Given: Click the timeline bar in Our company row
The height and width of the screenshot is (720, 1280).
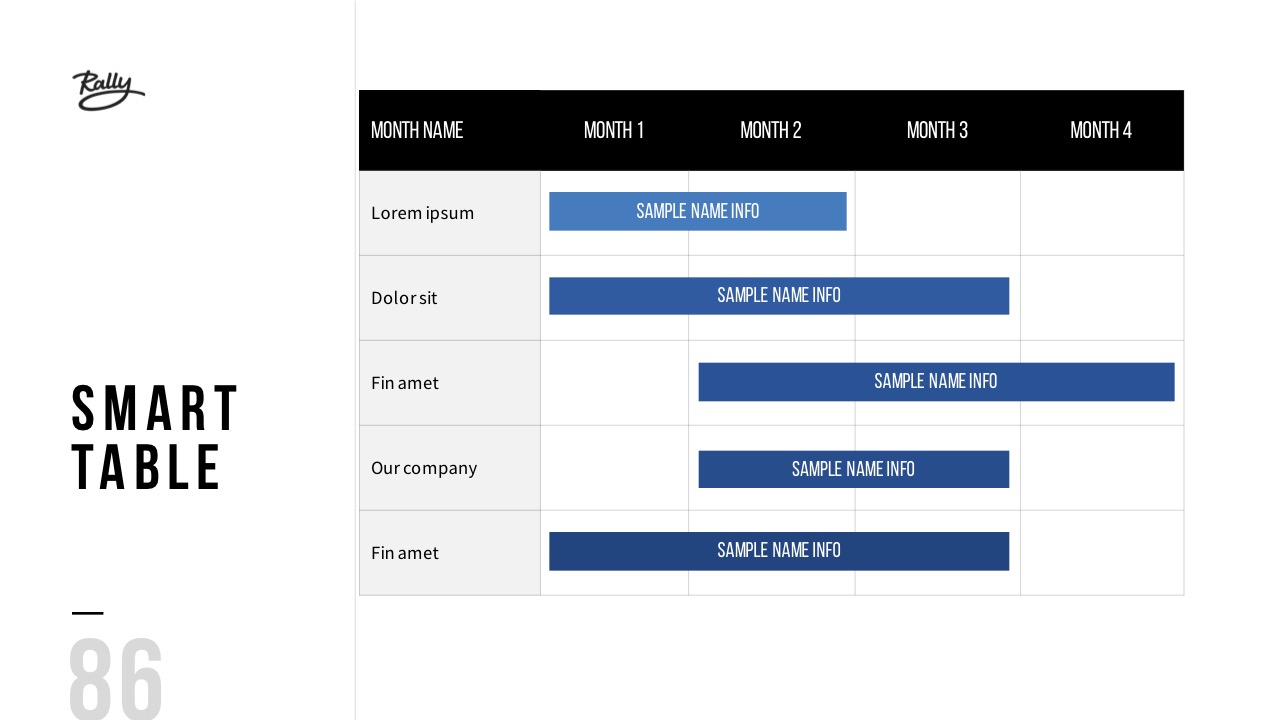Looking at the screenshot, I should click(853, 469).
